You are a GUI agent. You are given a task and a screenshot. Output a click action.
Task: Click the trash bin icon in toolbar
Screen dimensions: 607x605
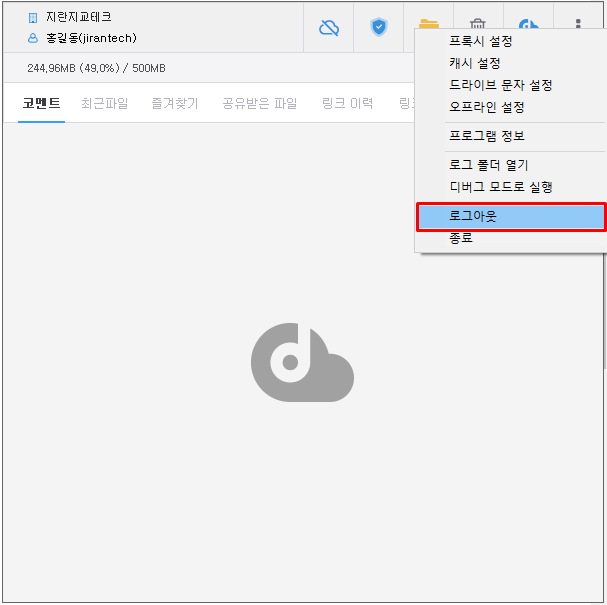click(478, 23)
